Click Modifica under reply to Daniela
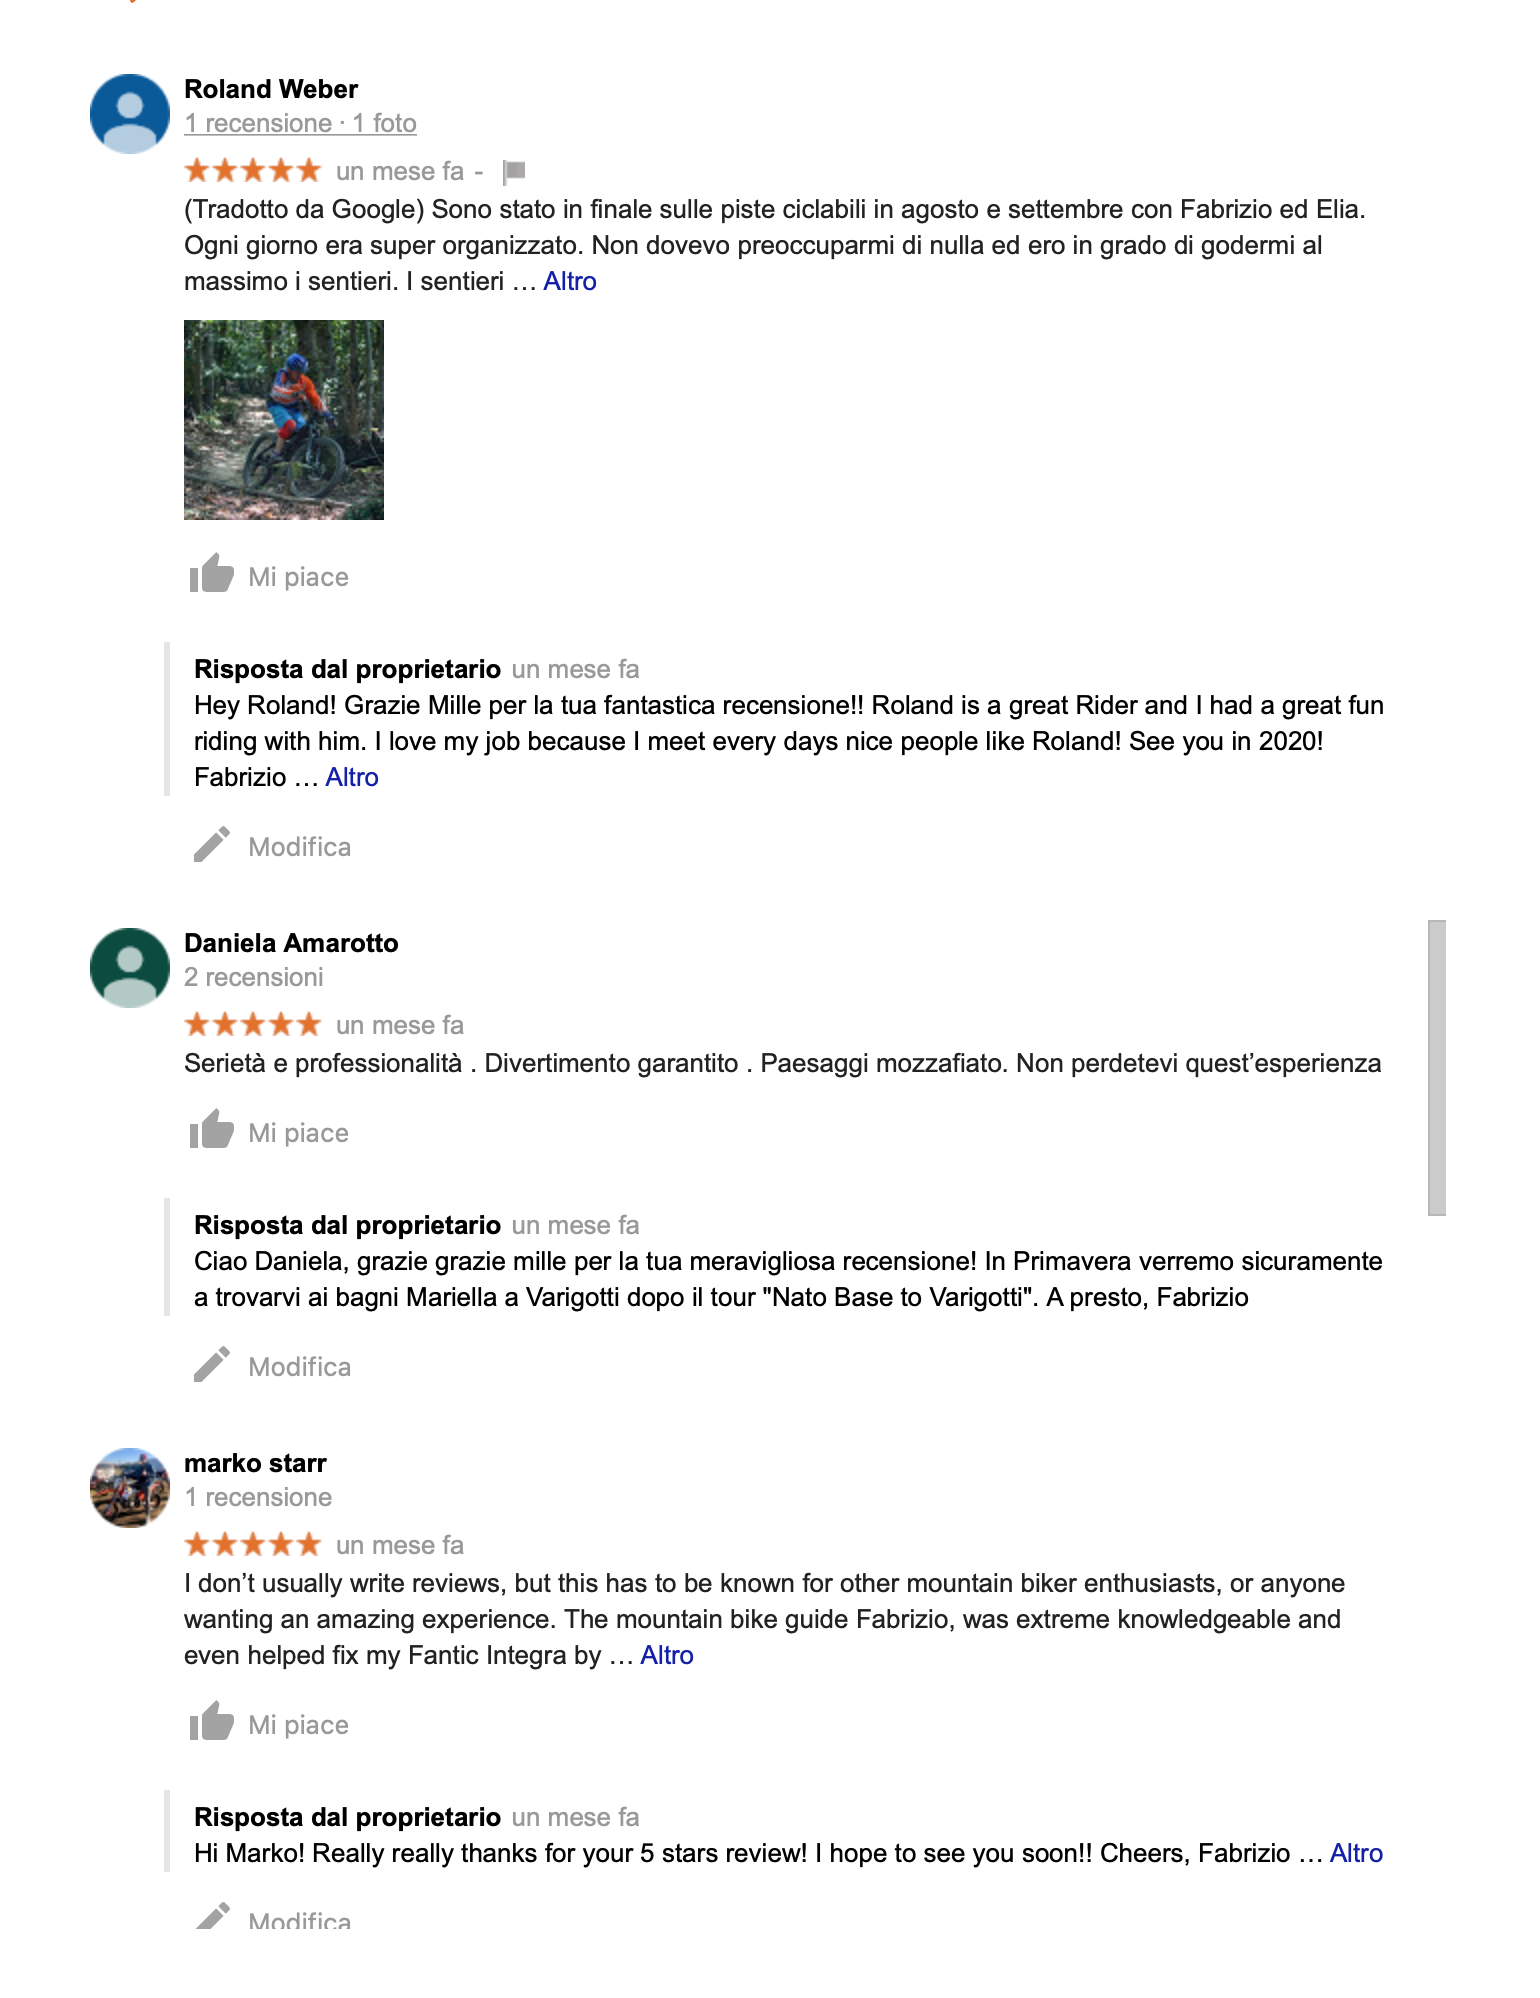The height and width of the screenshot is (1998, 1540). tap(300, 1367)
